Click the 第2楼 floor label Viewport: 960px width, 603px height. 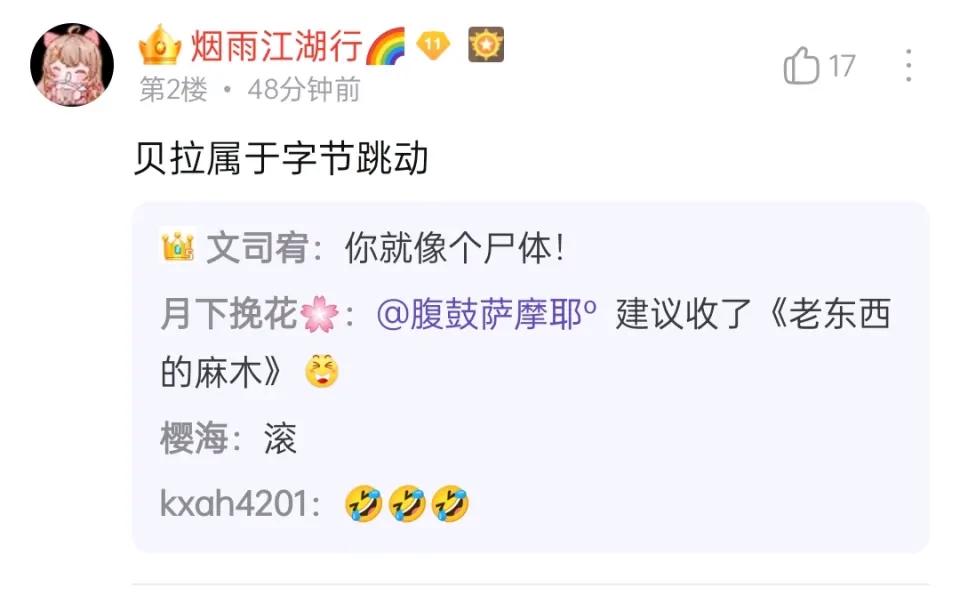(173, 90)
